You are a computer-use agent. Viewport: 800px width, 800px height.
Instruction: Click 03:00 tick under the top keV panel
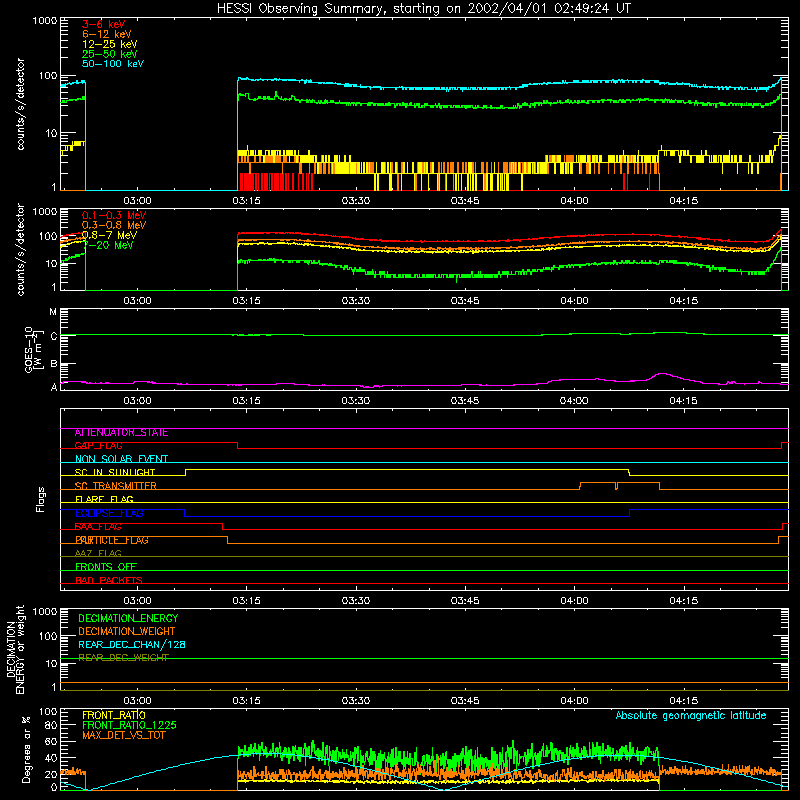click(x=137, y=201)
